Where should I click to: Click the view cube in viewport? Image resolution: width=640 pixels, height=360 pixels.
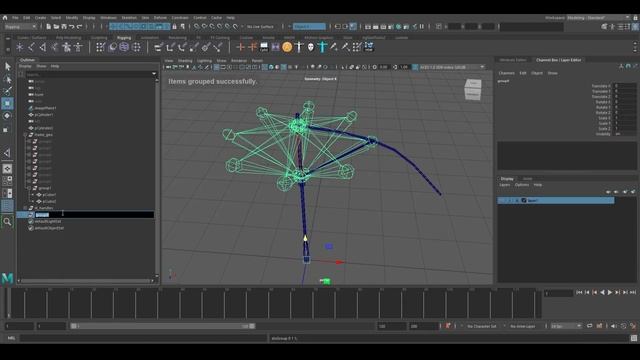pyautogui.click(x=473, y=89)
